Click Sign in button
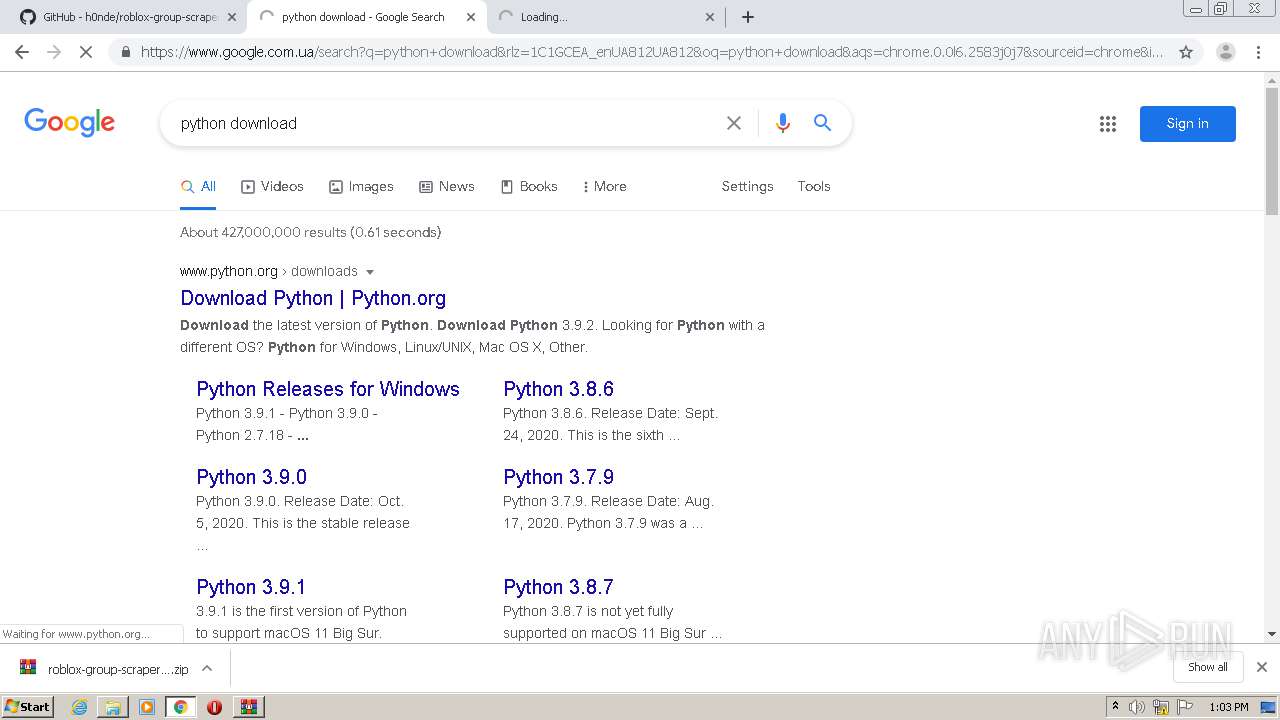The height and width of the screenshot is (720, 1280). click(x=1187, y=124)
